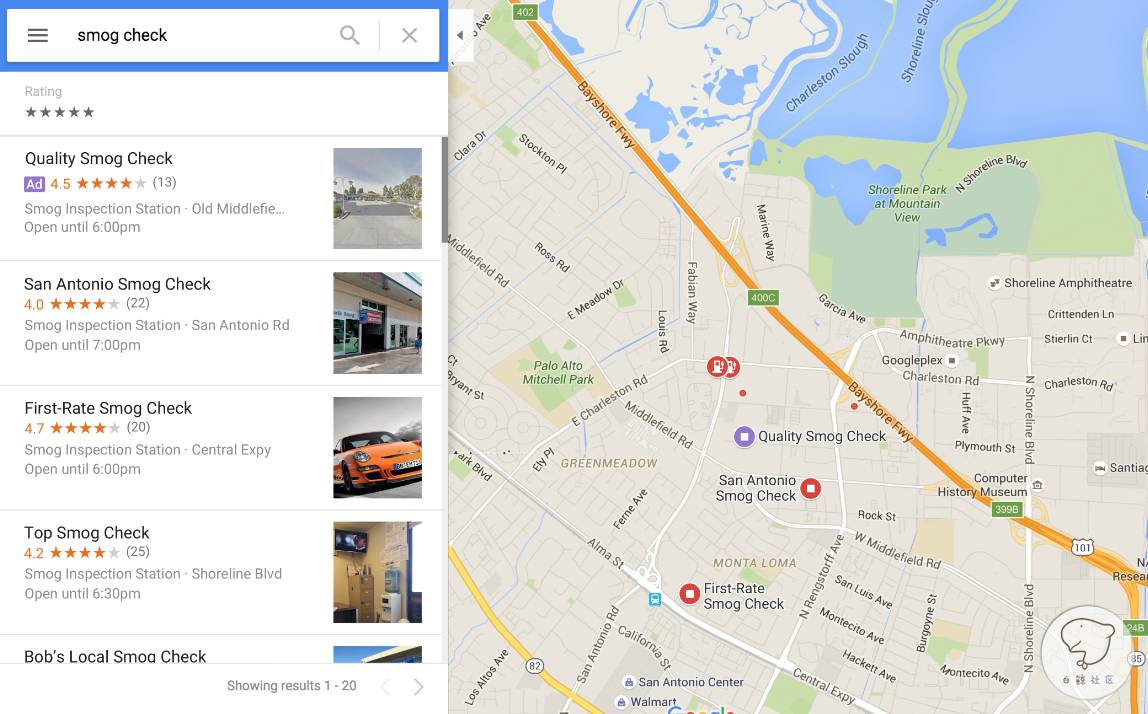This screenshot has width=1148, height=714.
Task: Open the hamburger menu in the search bar
Action: tap(37, 35)
